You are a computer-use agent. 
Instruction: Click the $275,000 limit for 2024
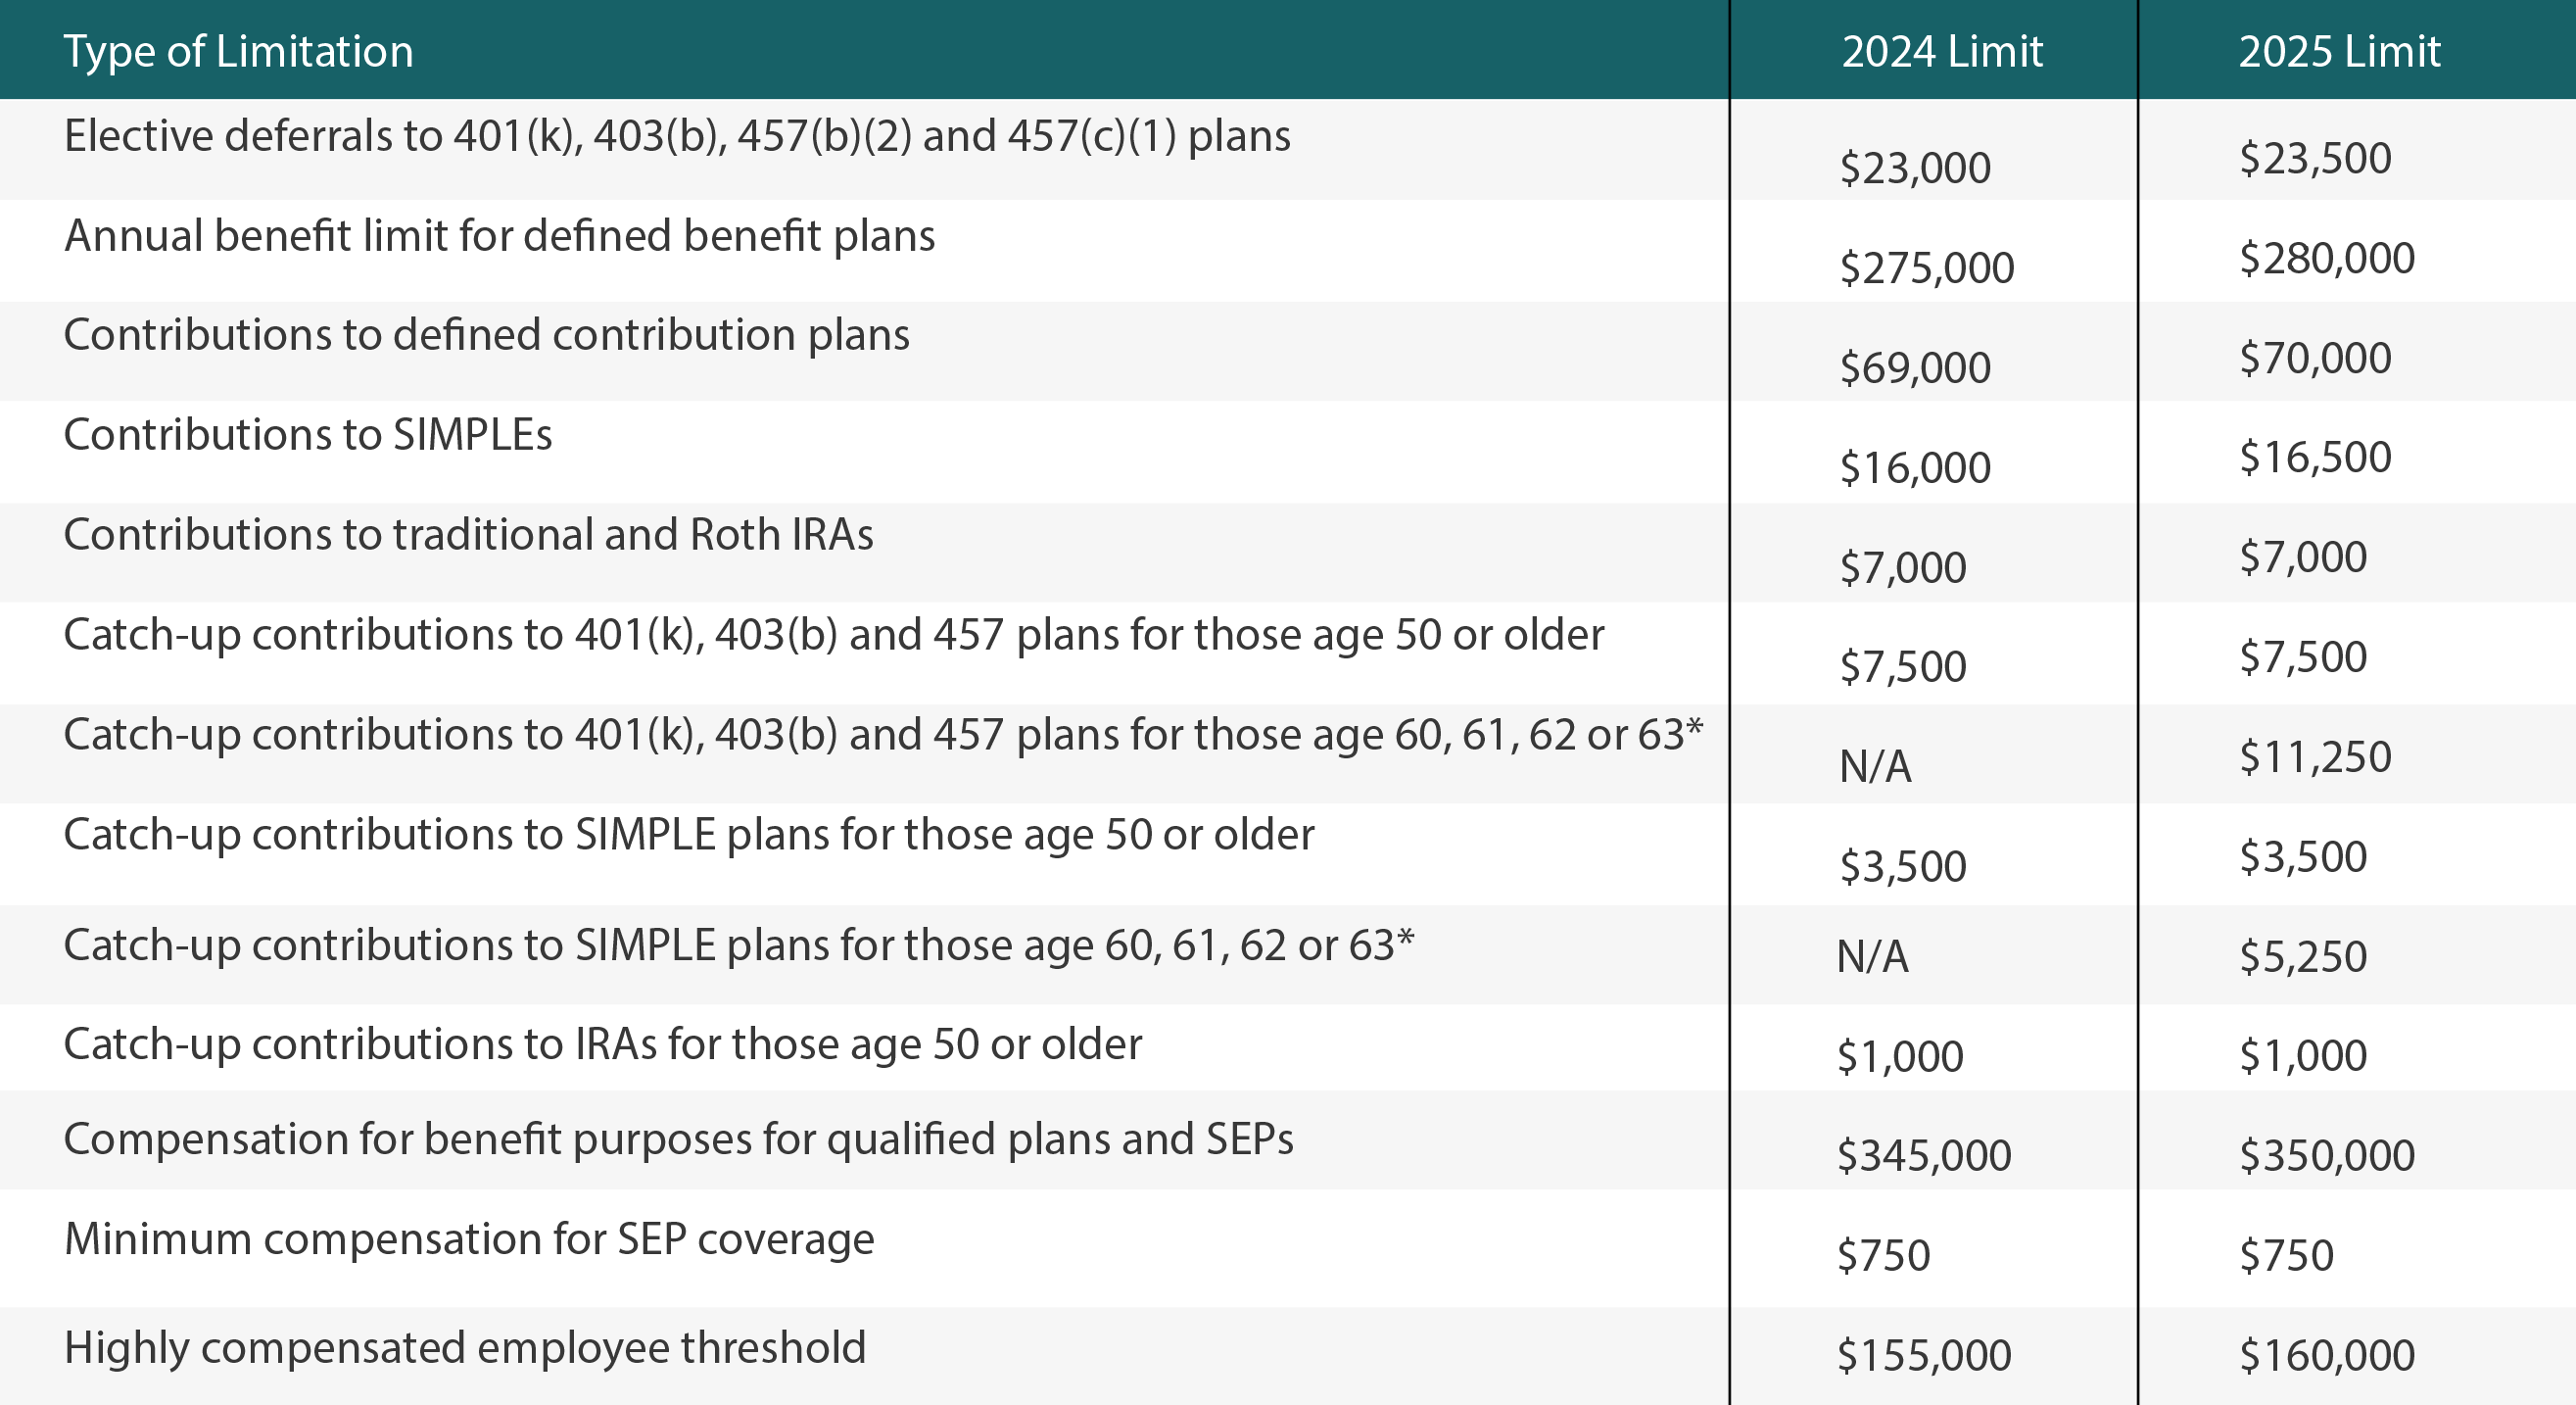click(1926, 268)
